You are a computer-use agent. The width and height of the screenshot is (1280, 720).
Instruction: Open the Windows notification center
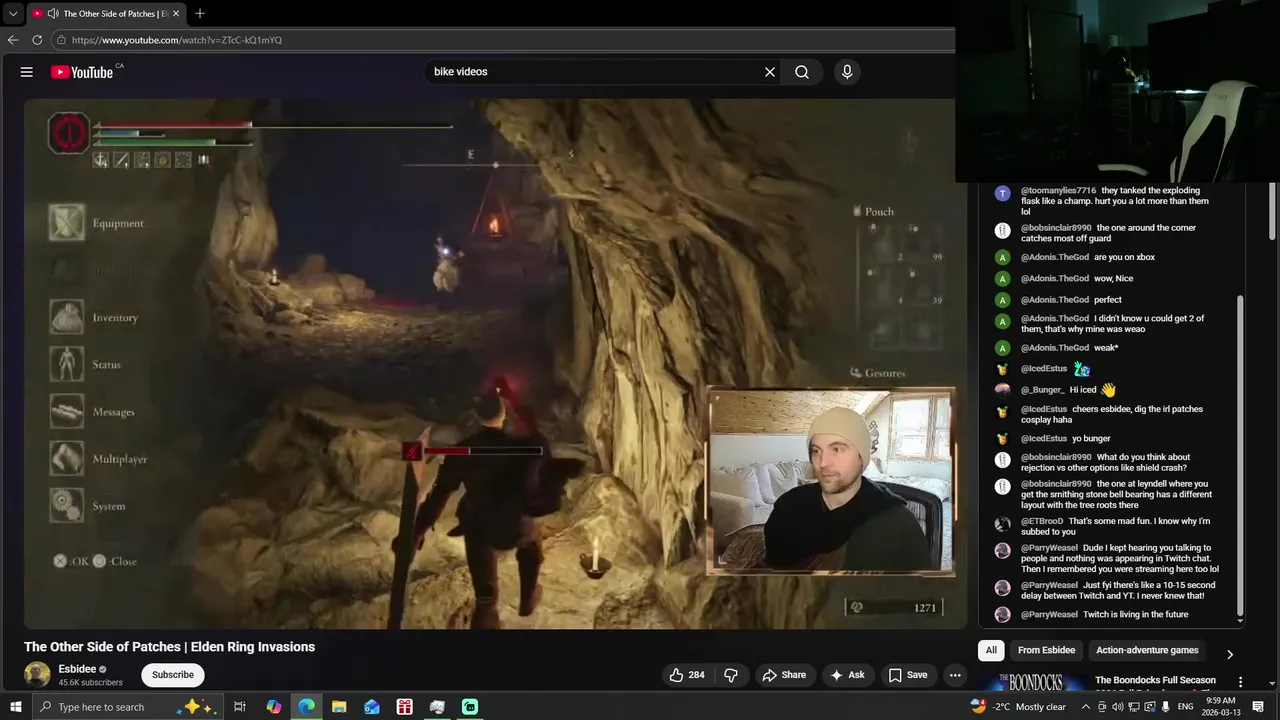tap(1259, 707)
